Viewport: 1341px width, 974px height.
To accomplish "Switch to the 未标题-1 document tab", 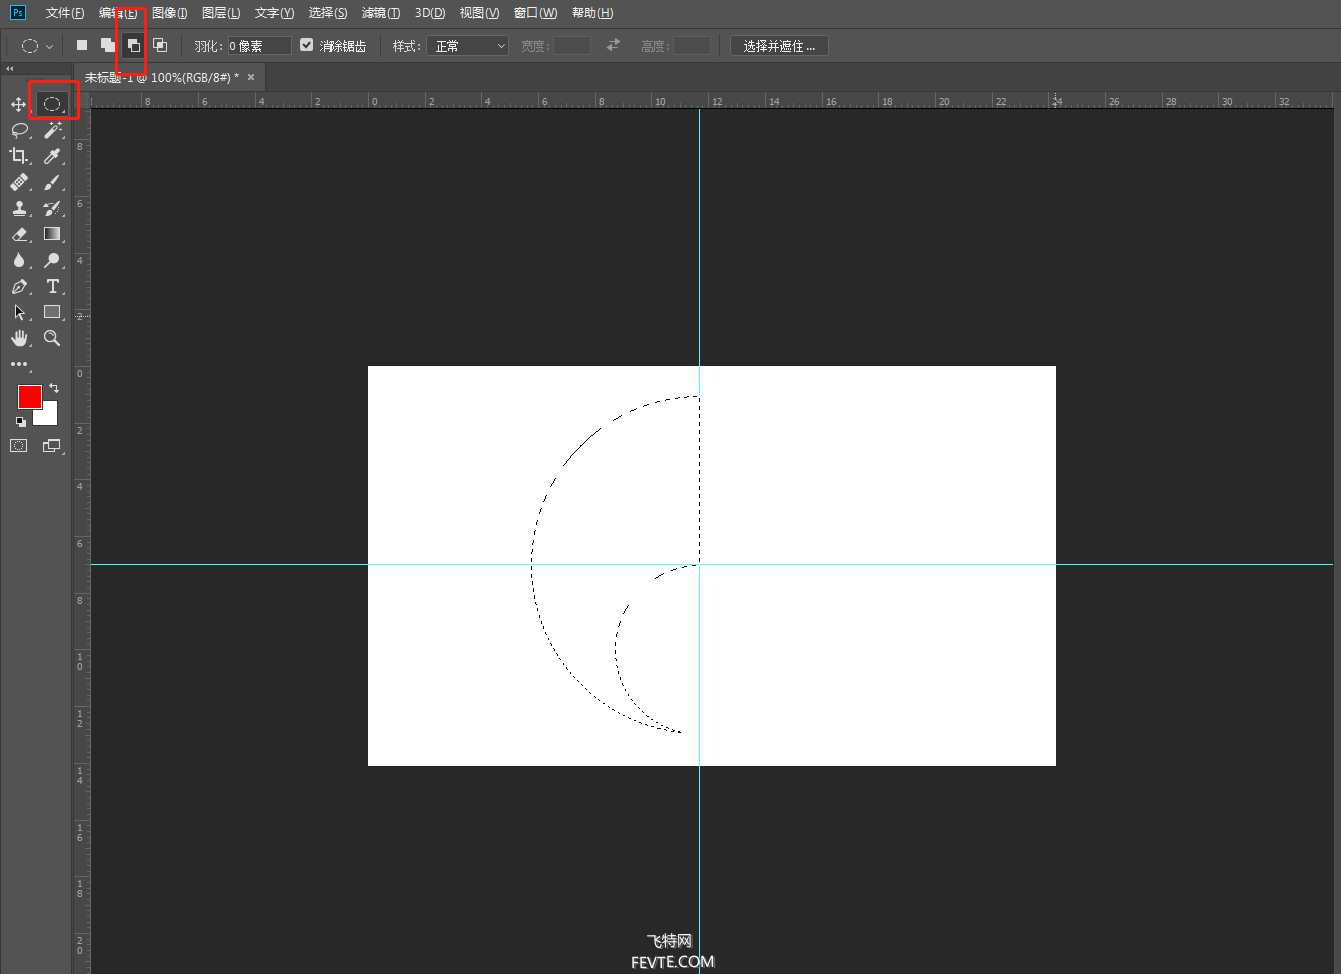I will 162,77.
